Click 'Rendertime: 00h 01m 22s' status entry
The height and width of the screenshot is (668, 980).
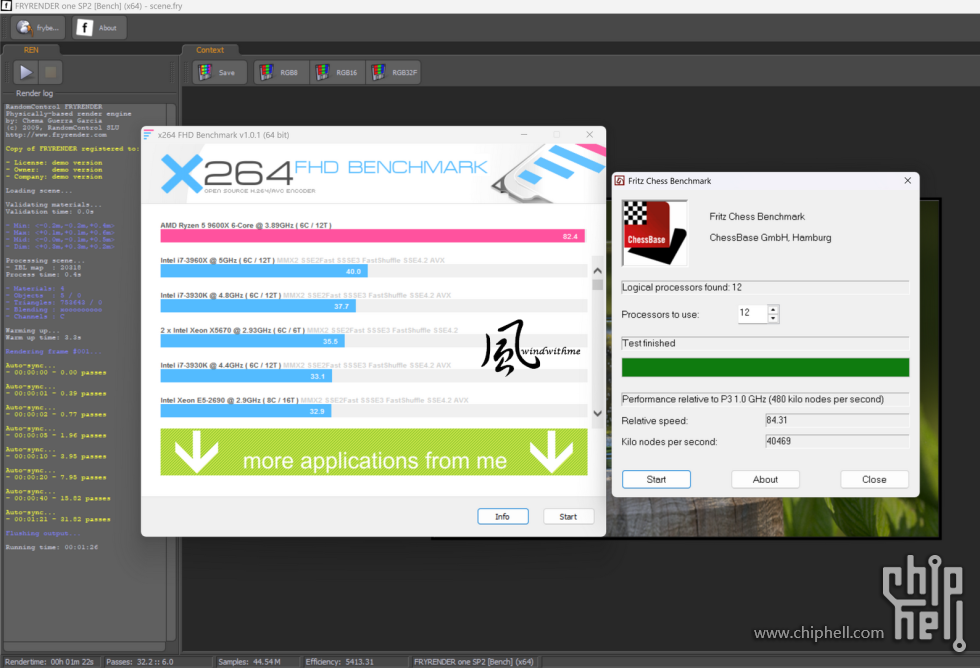point(49,662)
